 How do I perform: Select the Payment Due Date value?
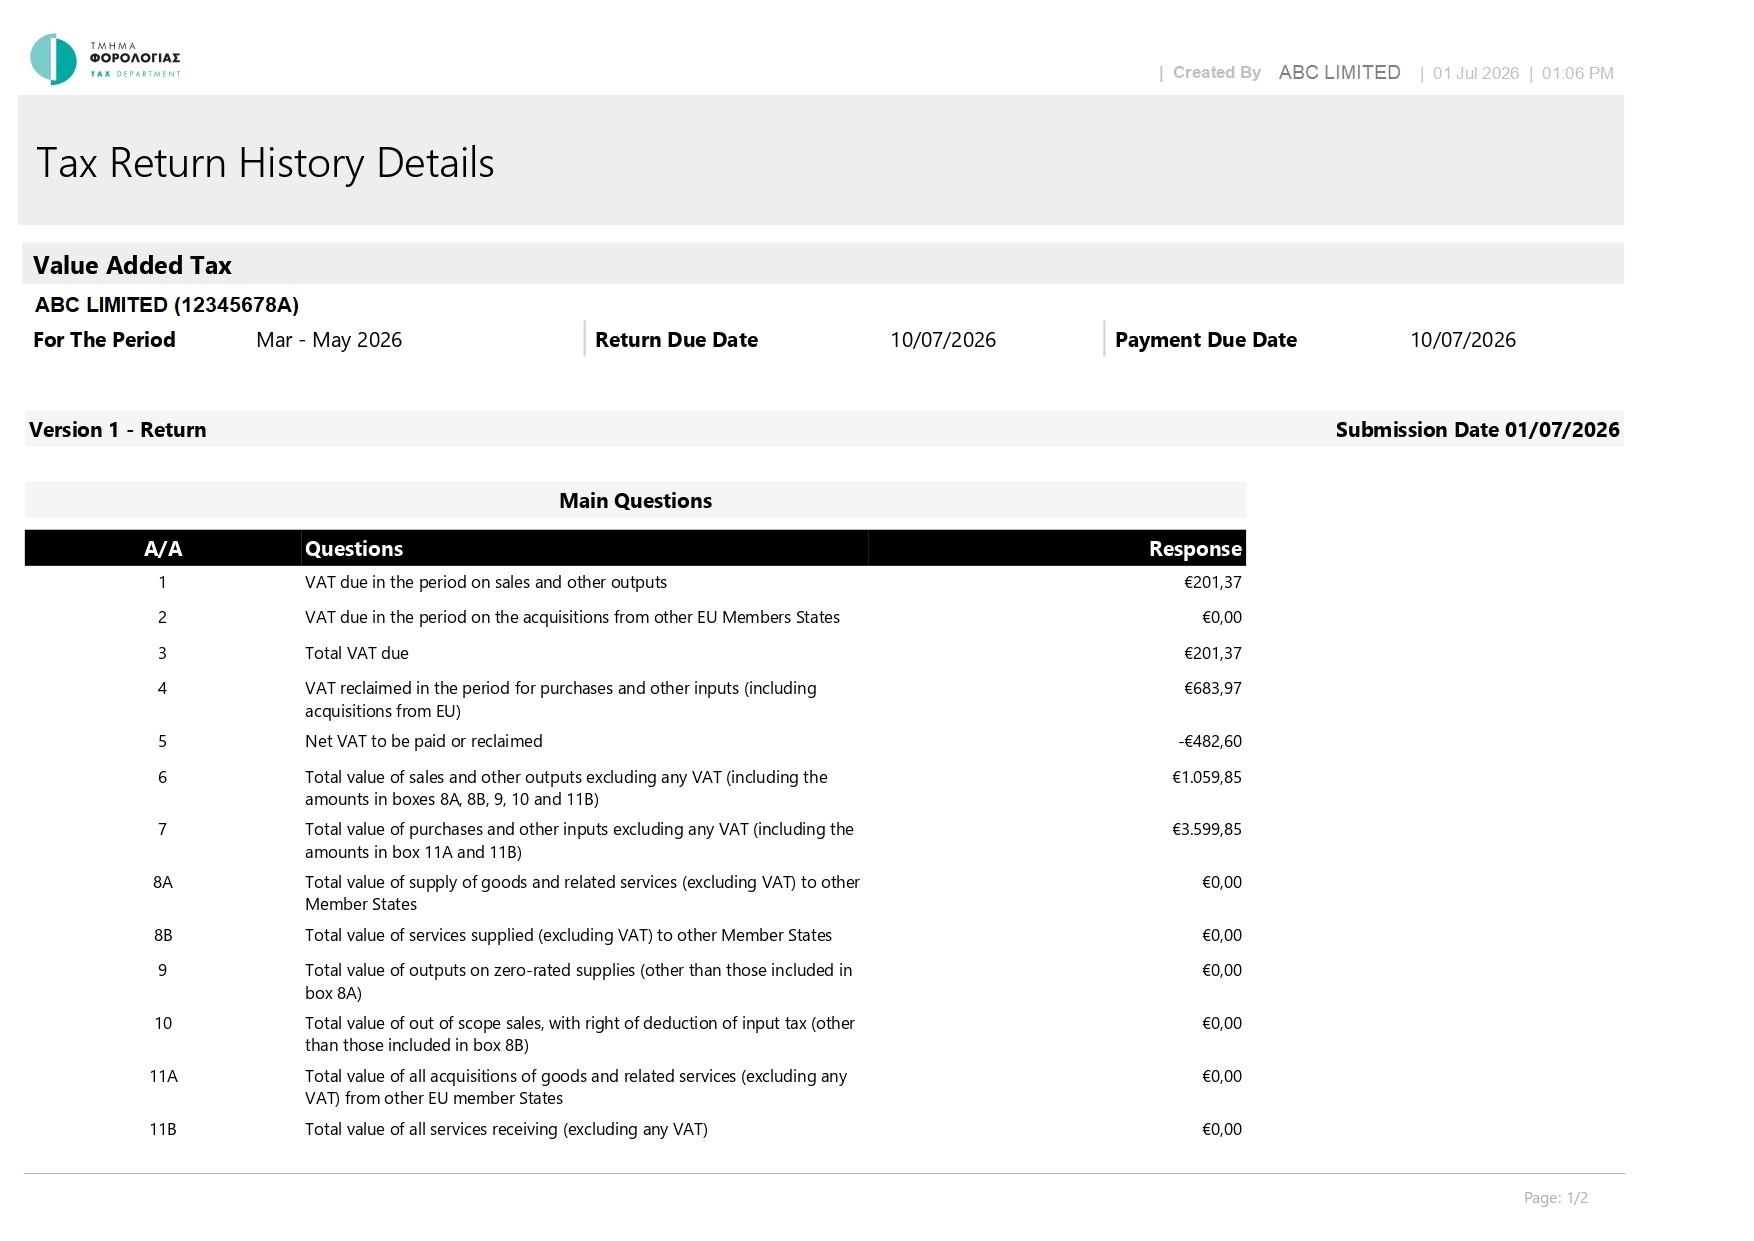pyautogui.click(x=1463, y=340)
